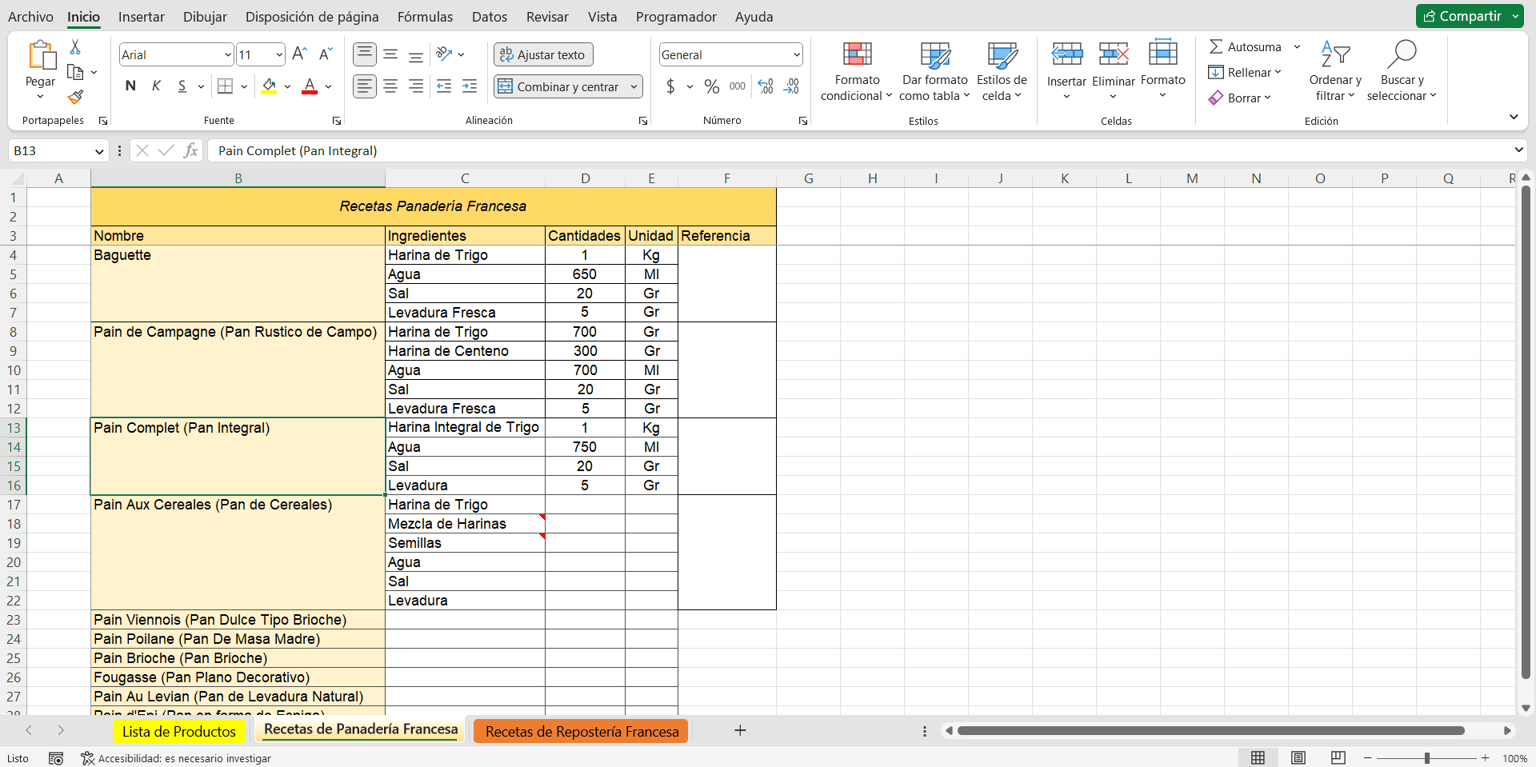Decrease indent icon

tap(444, 87)
